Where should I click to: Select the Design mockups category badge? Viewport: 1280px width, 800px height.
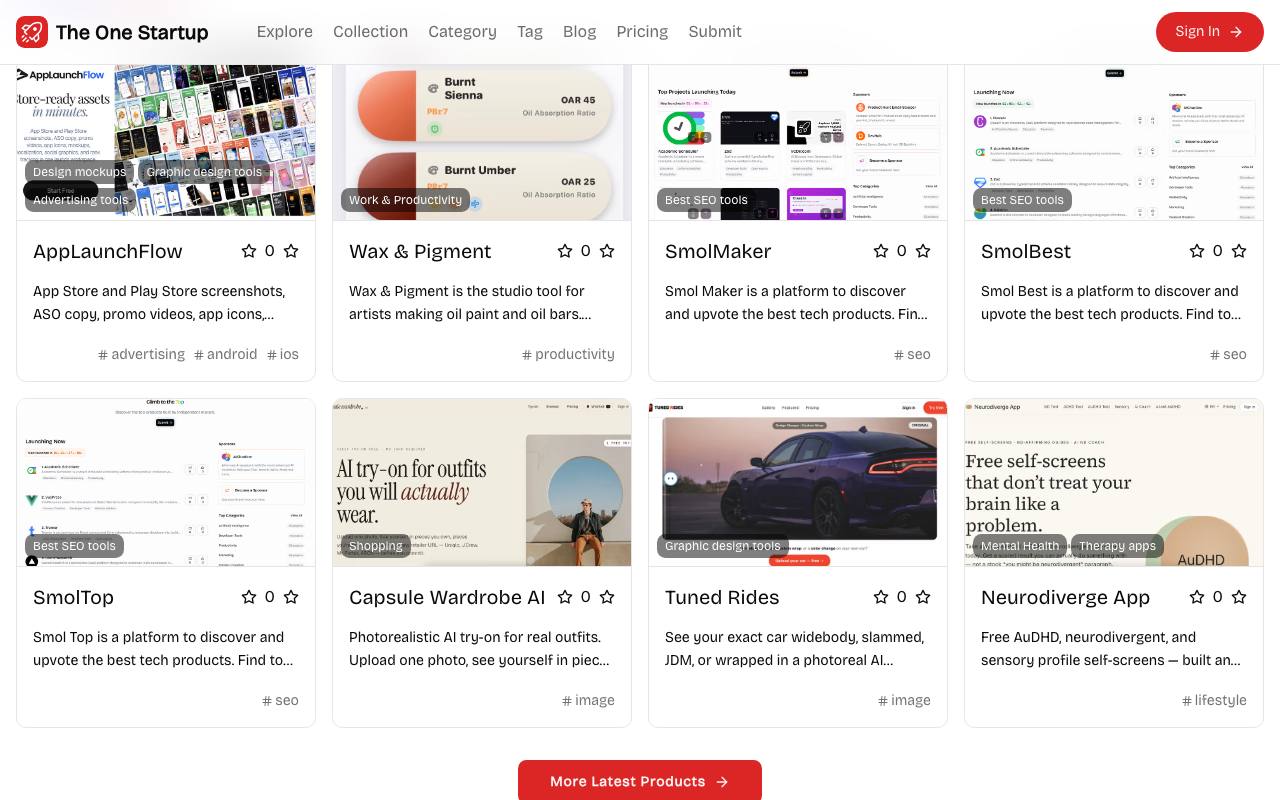pos(80,172)
